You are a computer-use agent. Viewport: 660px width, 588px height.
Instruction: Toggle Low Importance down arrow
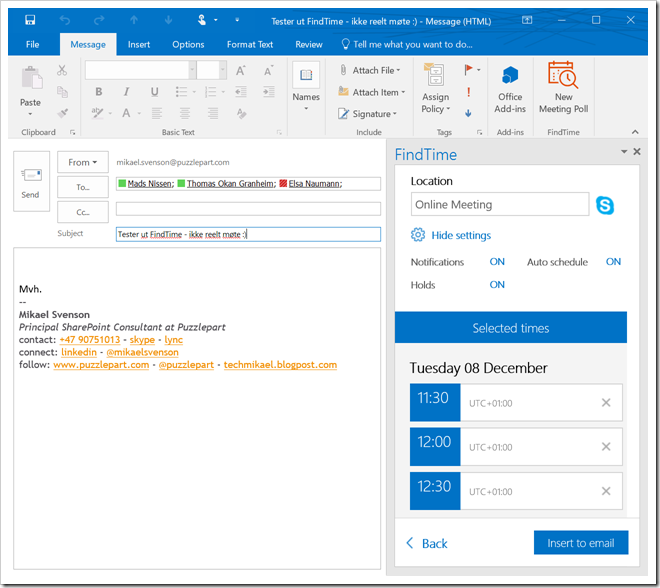pyautogui.click(x=468, y=113)
